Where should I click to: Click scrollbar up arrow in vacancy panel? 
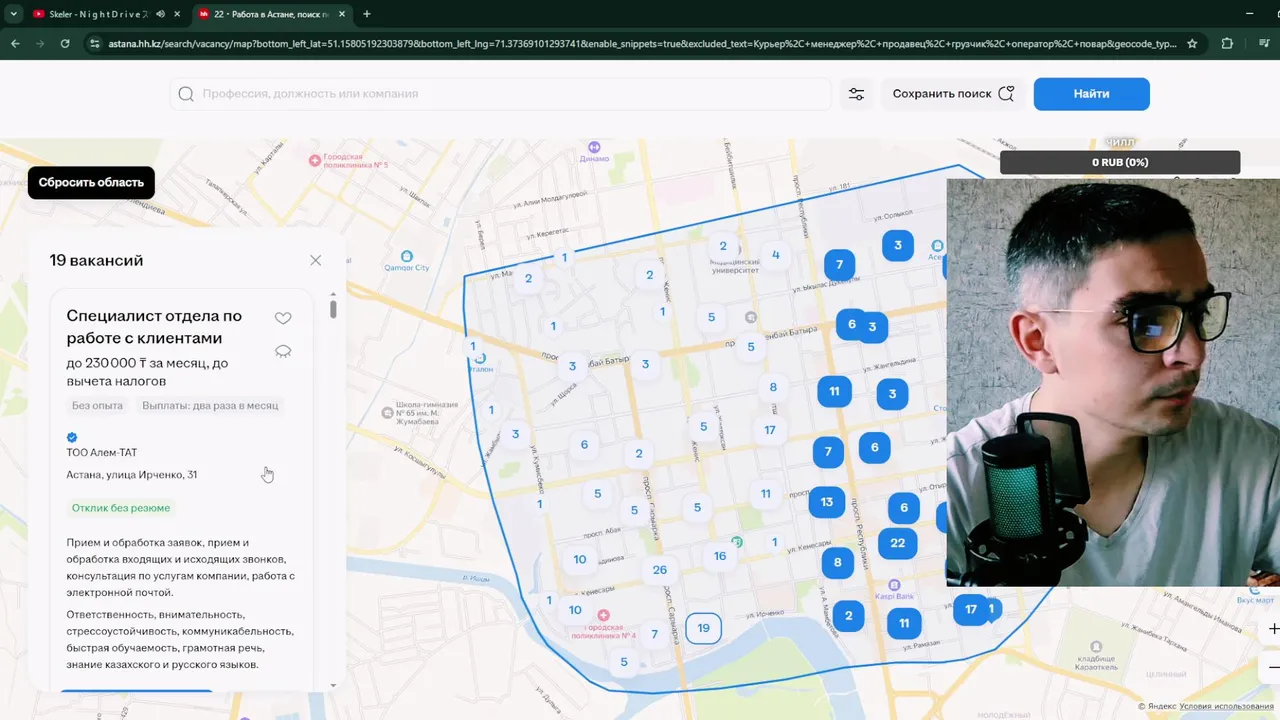[x=333, y=293]
